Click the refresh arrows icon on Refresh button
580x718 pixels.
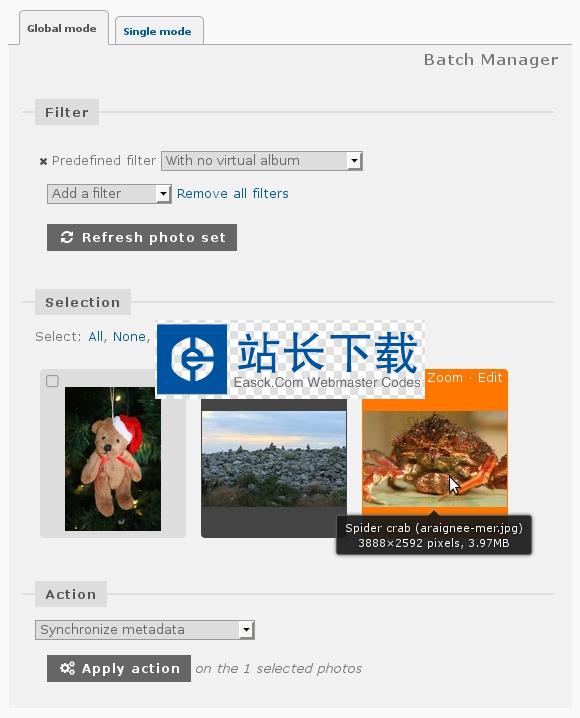point(67,237)
